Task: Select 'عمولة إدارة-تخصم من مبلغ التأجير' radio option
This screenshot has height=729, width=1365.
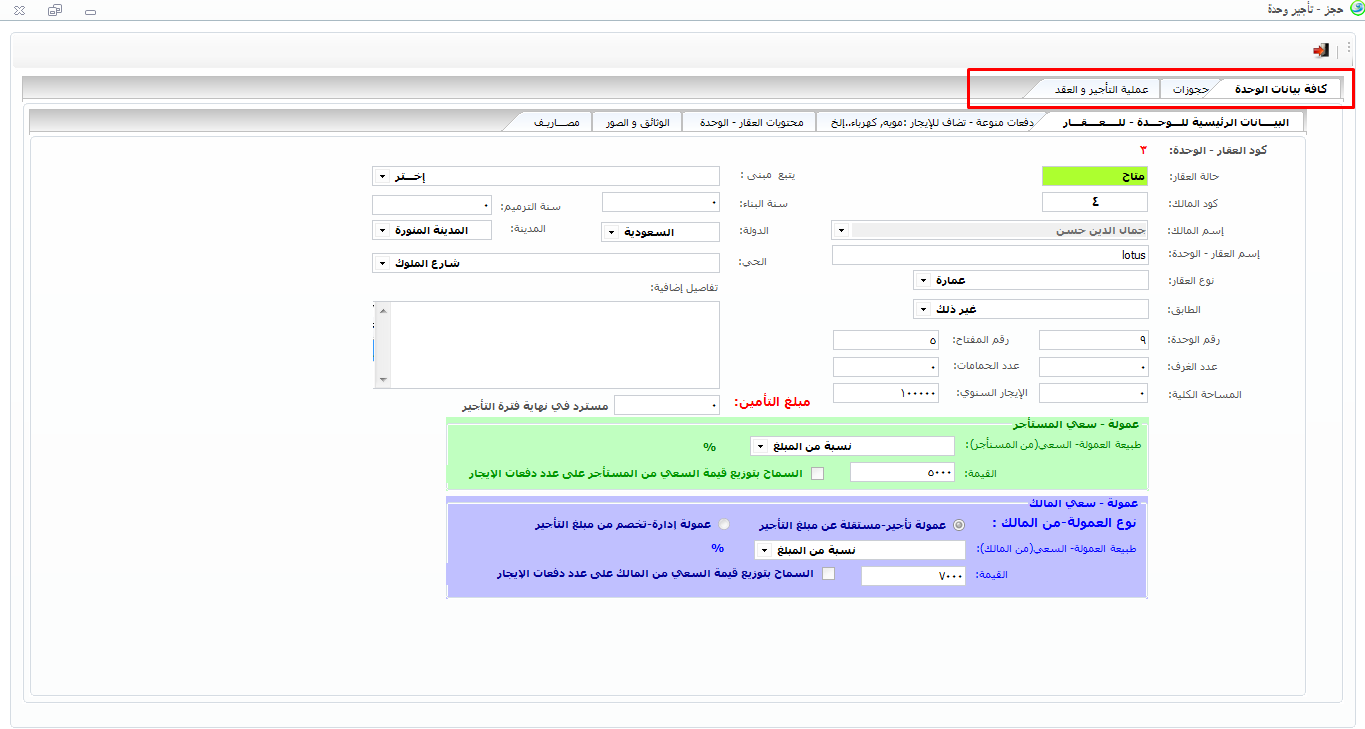Action: click(x=724, y=525)
